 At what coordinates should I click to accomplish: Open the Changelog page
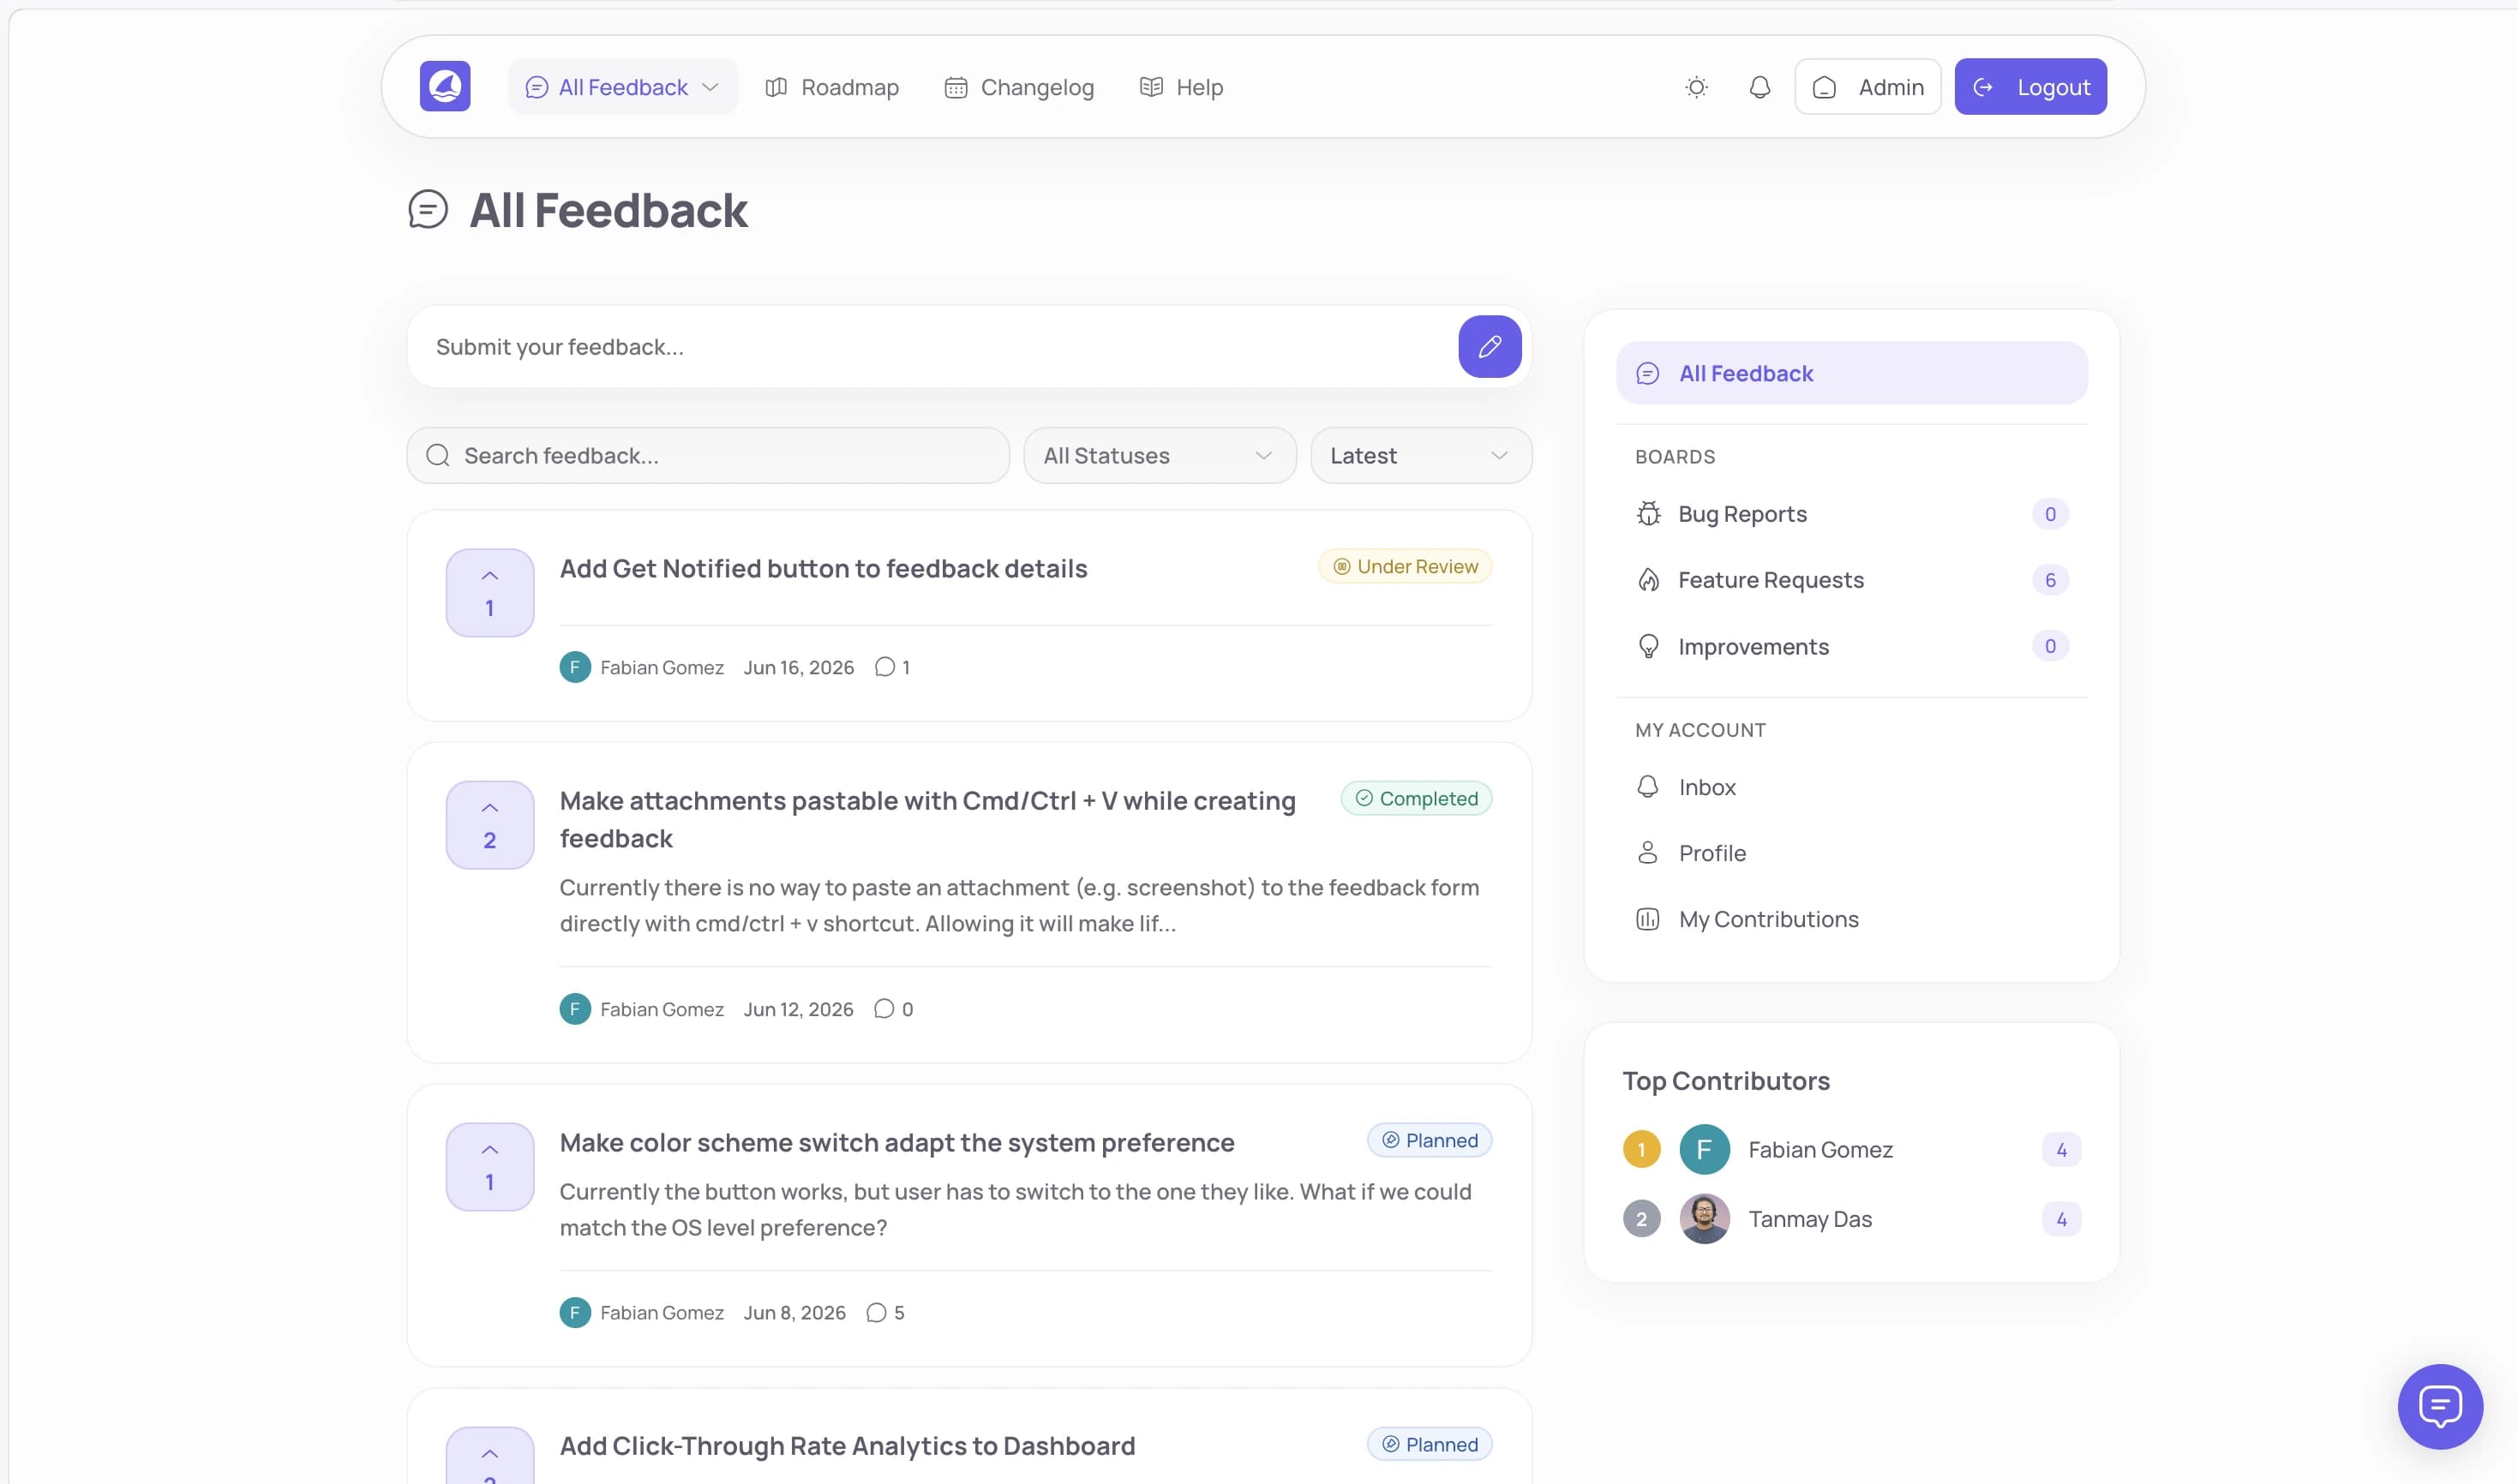tap(1019, 87)
